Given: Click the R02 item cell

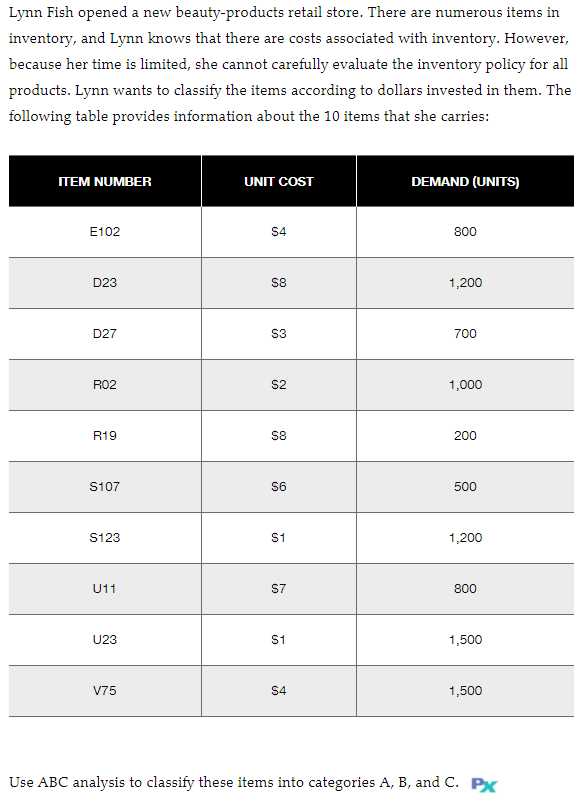Looking at the screenshot, I should (105, 385).
